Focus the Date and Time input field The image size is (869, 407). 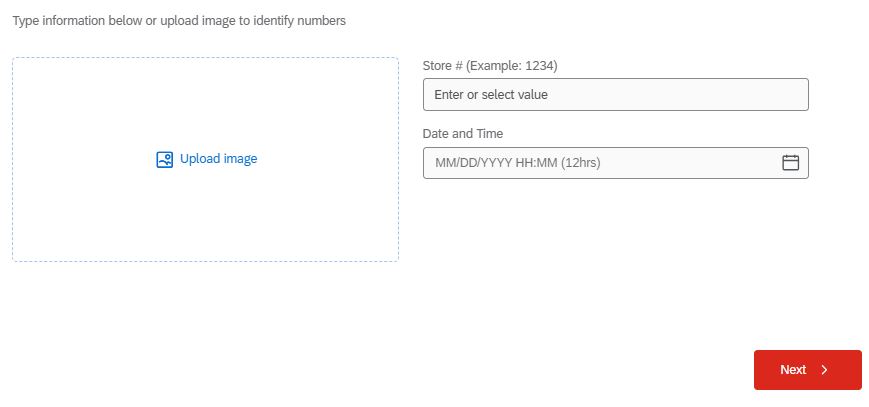coord(600,163)
